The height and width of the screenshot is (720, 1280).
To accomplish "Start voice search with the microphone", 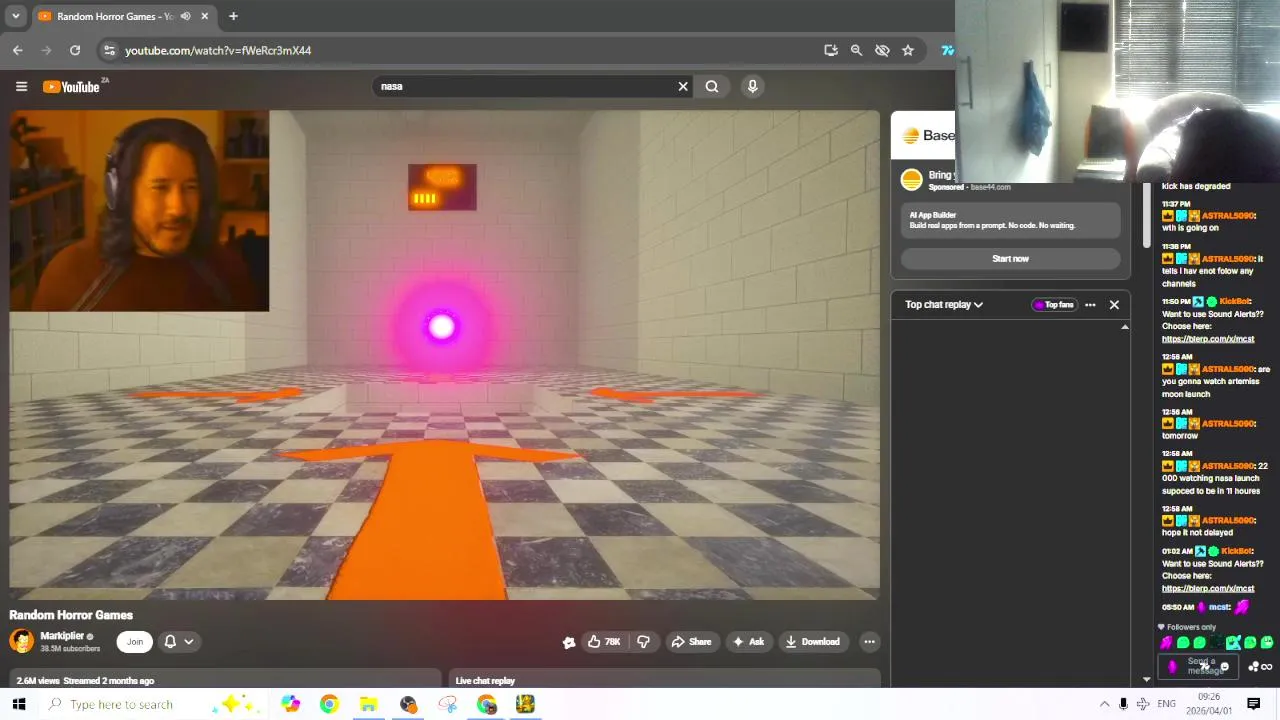I will click(x=753, y=86).
